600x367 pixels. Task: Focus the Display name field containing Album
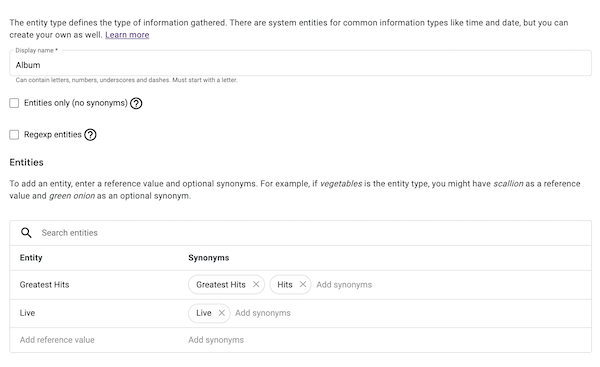(x=300, y=65)
